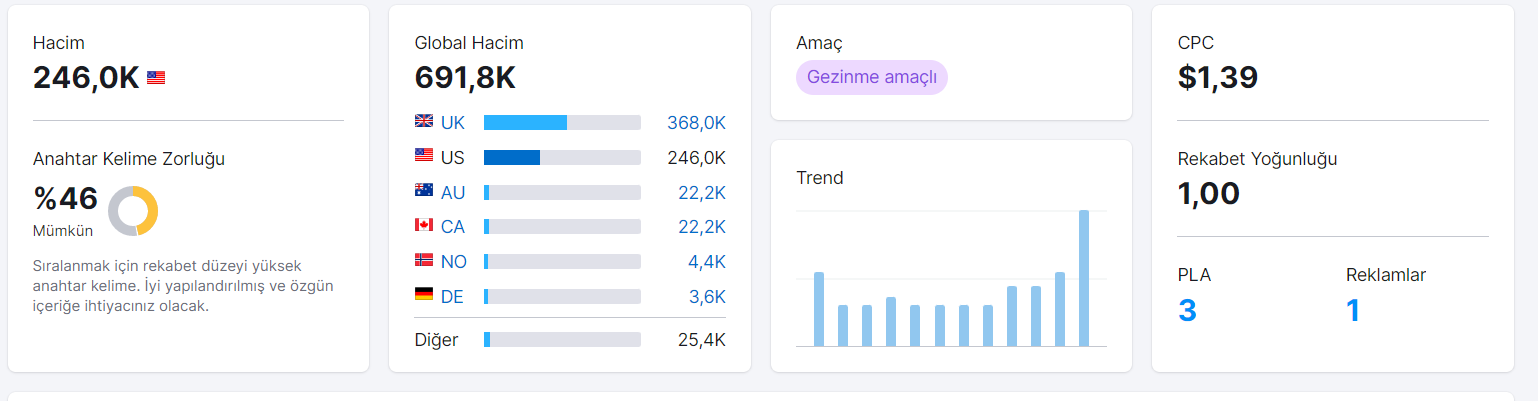
Task: Click the UK volume progress bar
Action: (562, 122)
